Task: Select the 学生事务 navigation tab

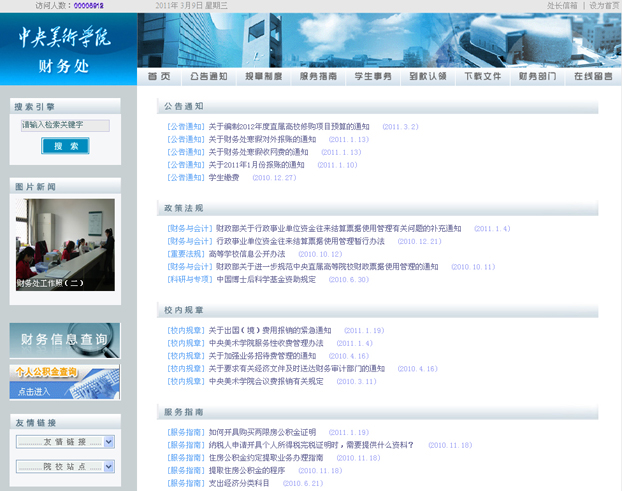Action: tap(373, 76)
